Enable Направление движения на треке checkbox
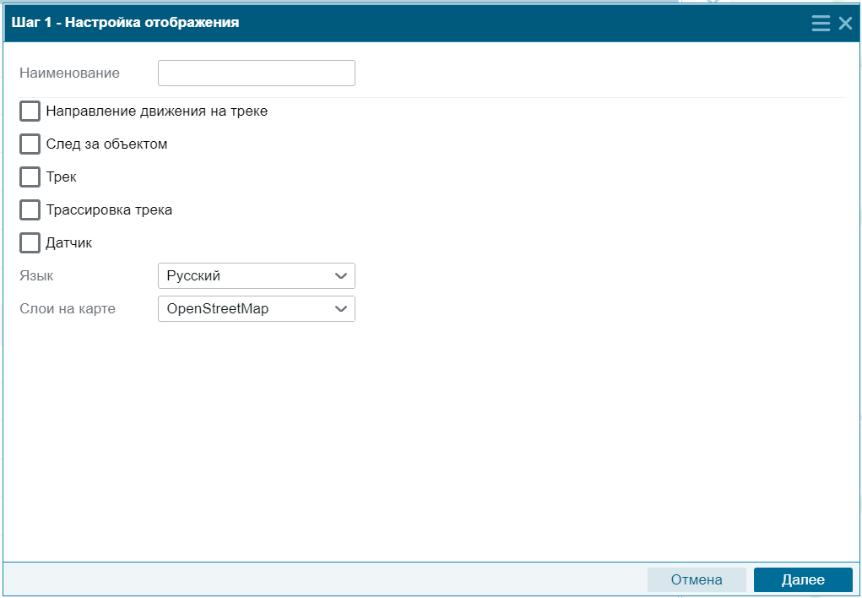862x598 pixels. pos(30,111)
